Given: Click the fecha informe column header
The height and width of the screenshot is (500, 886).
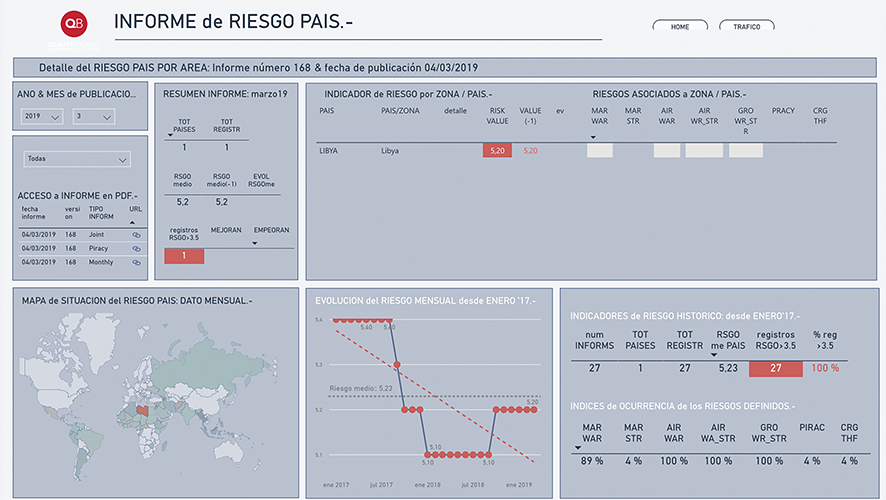Looking at the screenshot, I should (x=33, y=213).
